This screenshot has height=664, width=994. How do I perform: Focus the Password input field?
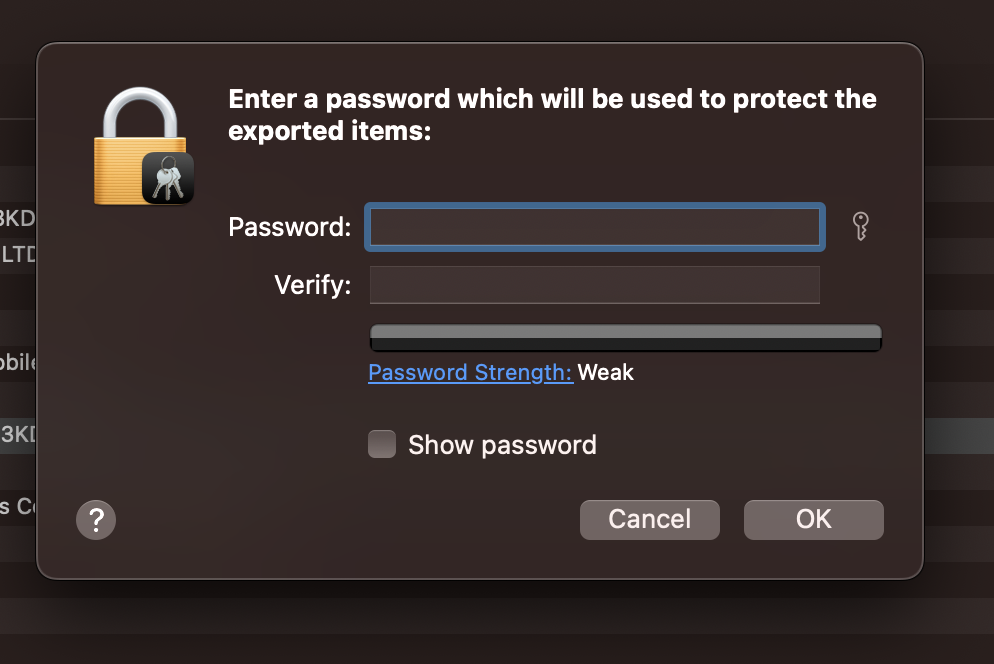pyautogui.click(x=595, y=227)
